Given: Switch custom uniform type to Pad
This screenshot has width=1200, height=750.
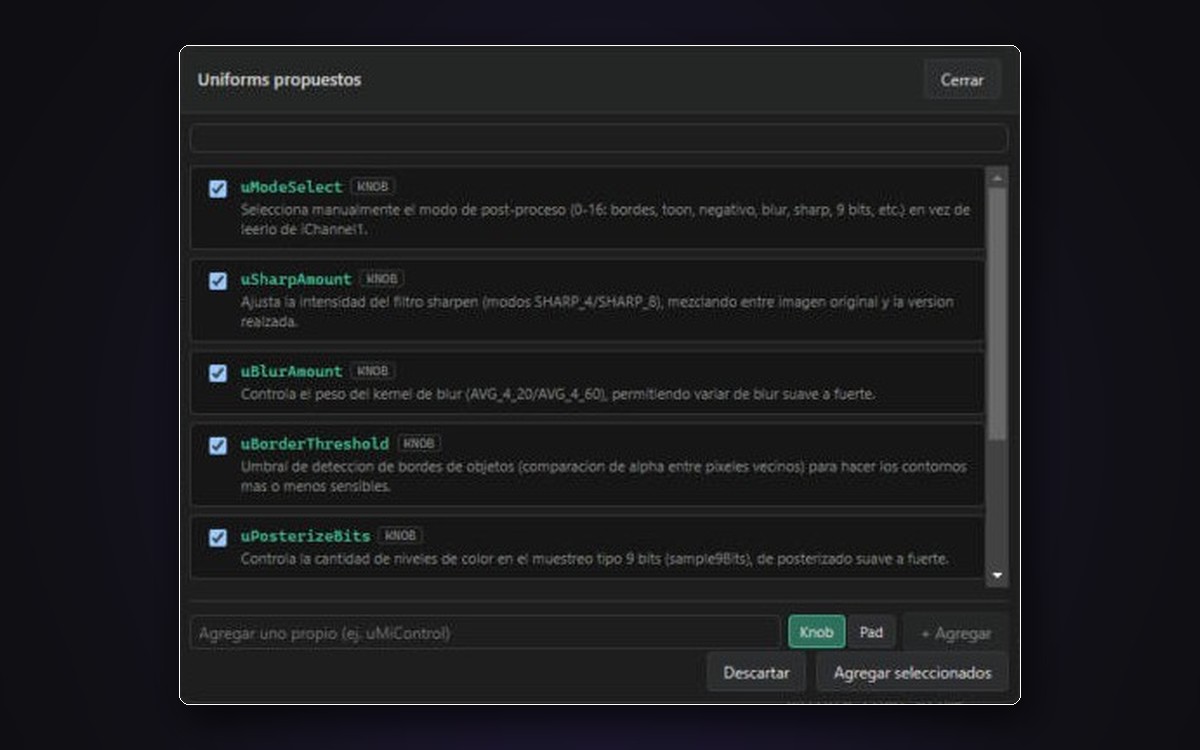Looking at the screenshot, I should click(871, 632).
